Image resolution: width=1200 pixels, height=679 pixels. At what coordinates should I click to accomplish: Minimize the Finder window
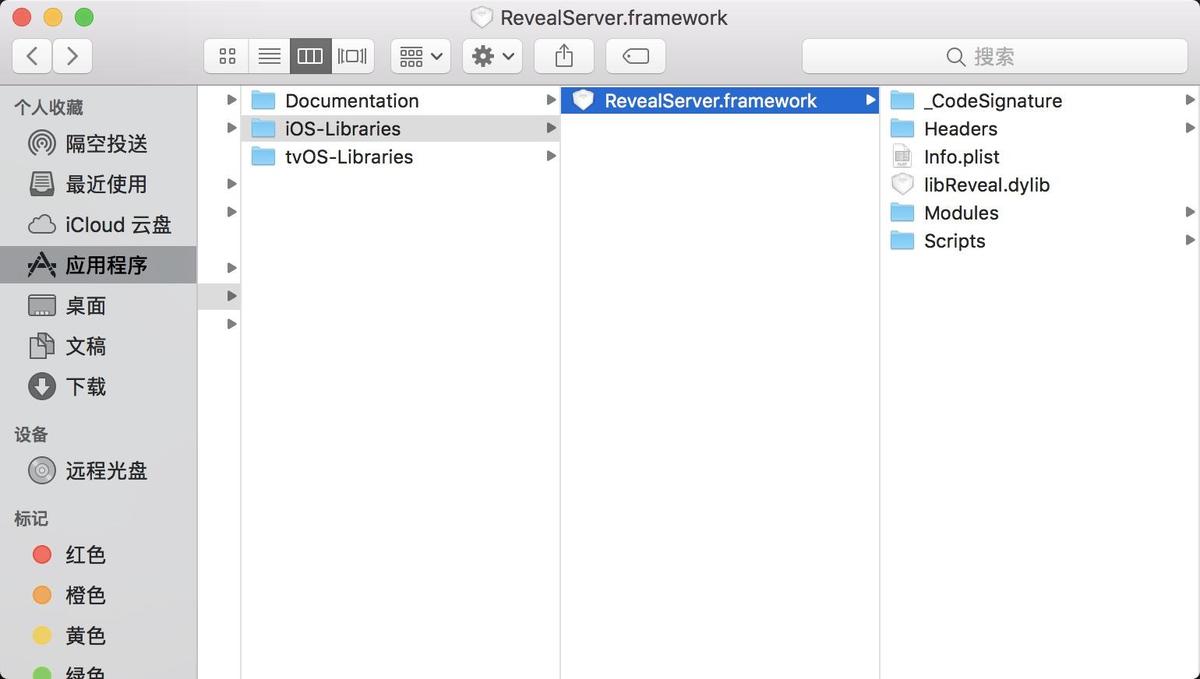click(53, 17)
